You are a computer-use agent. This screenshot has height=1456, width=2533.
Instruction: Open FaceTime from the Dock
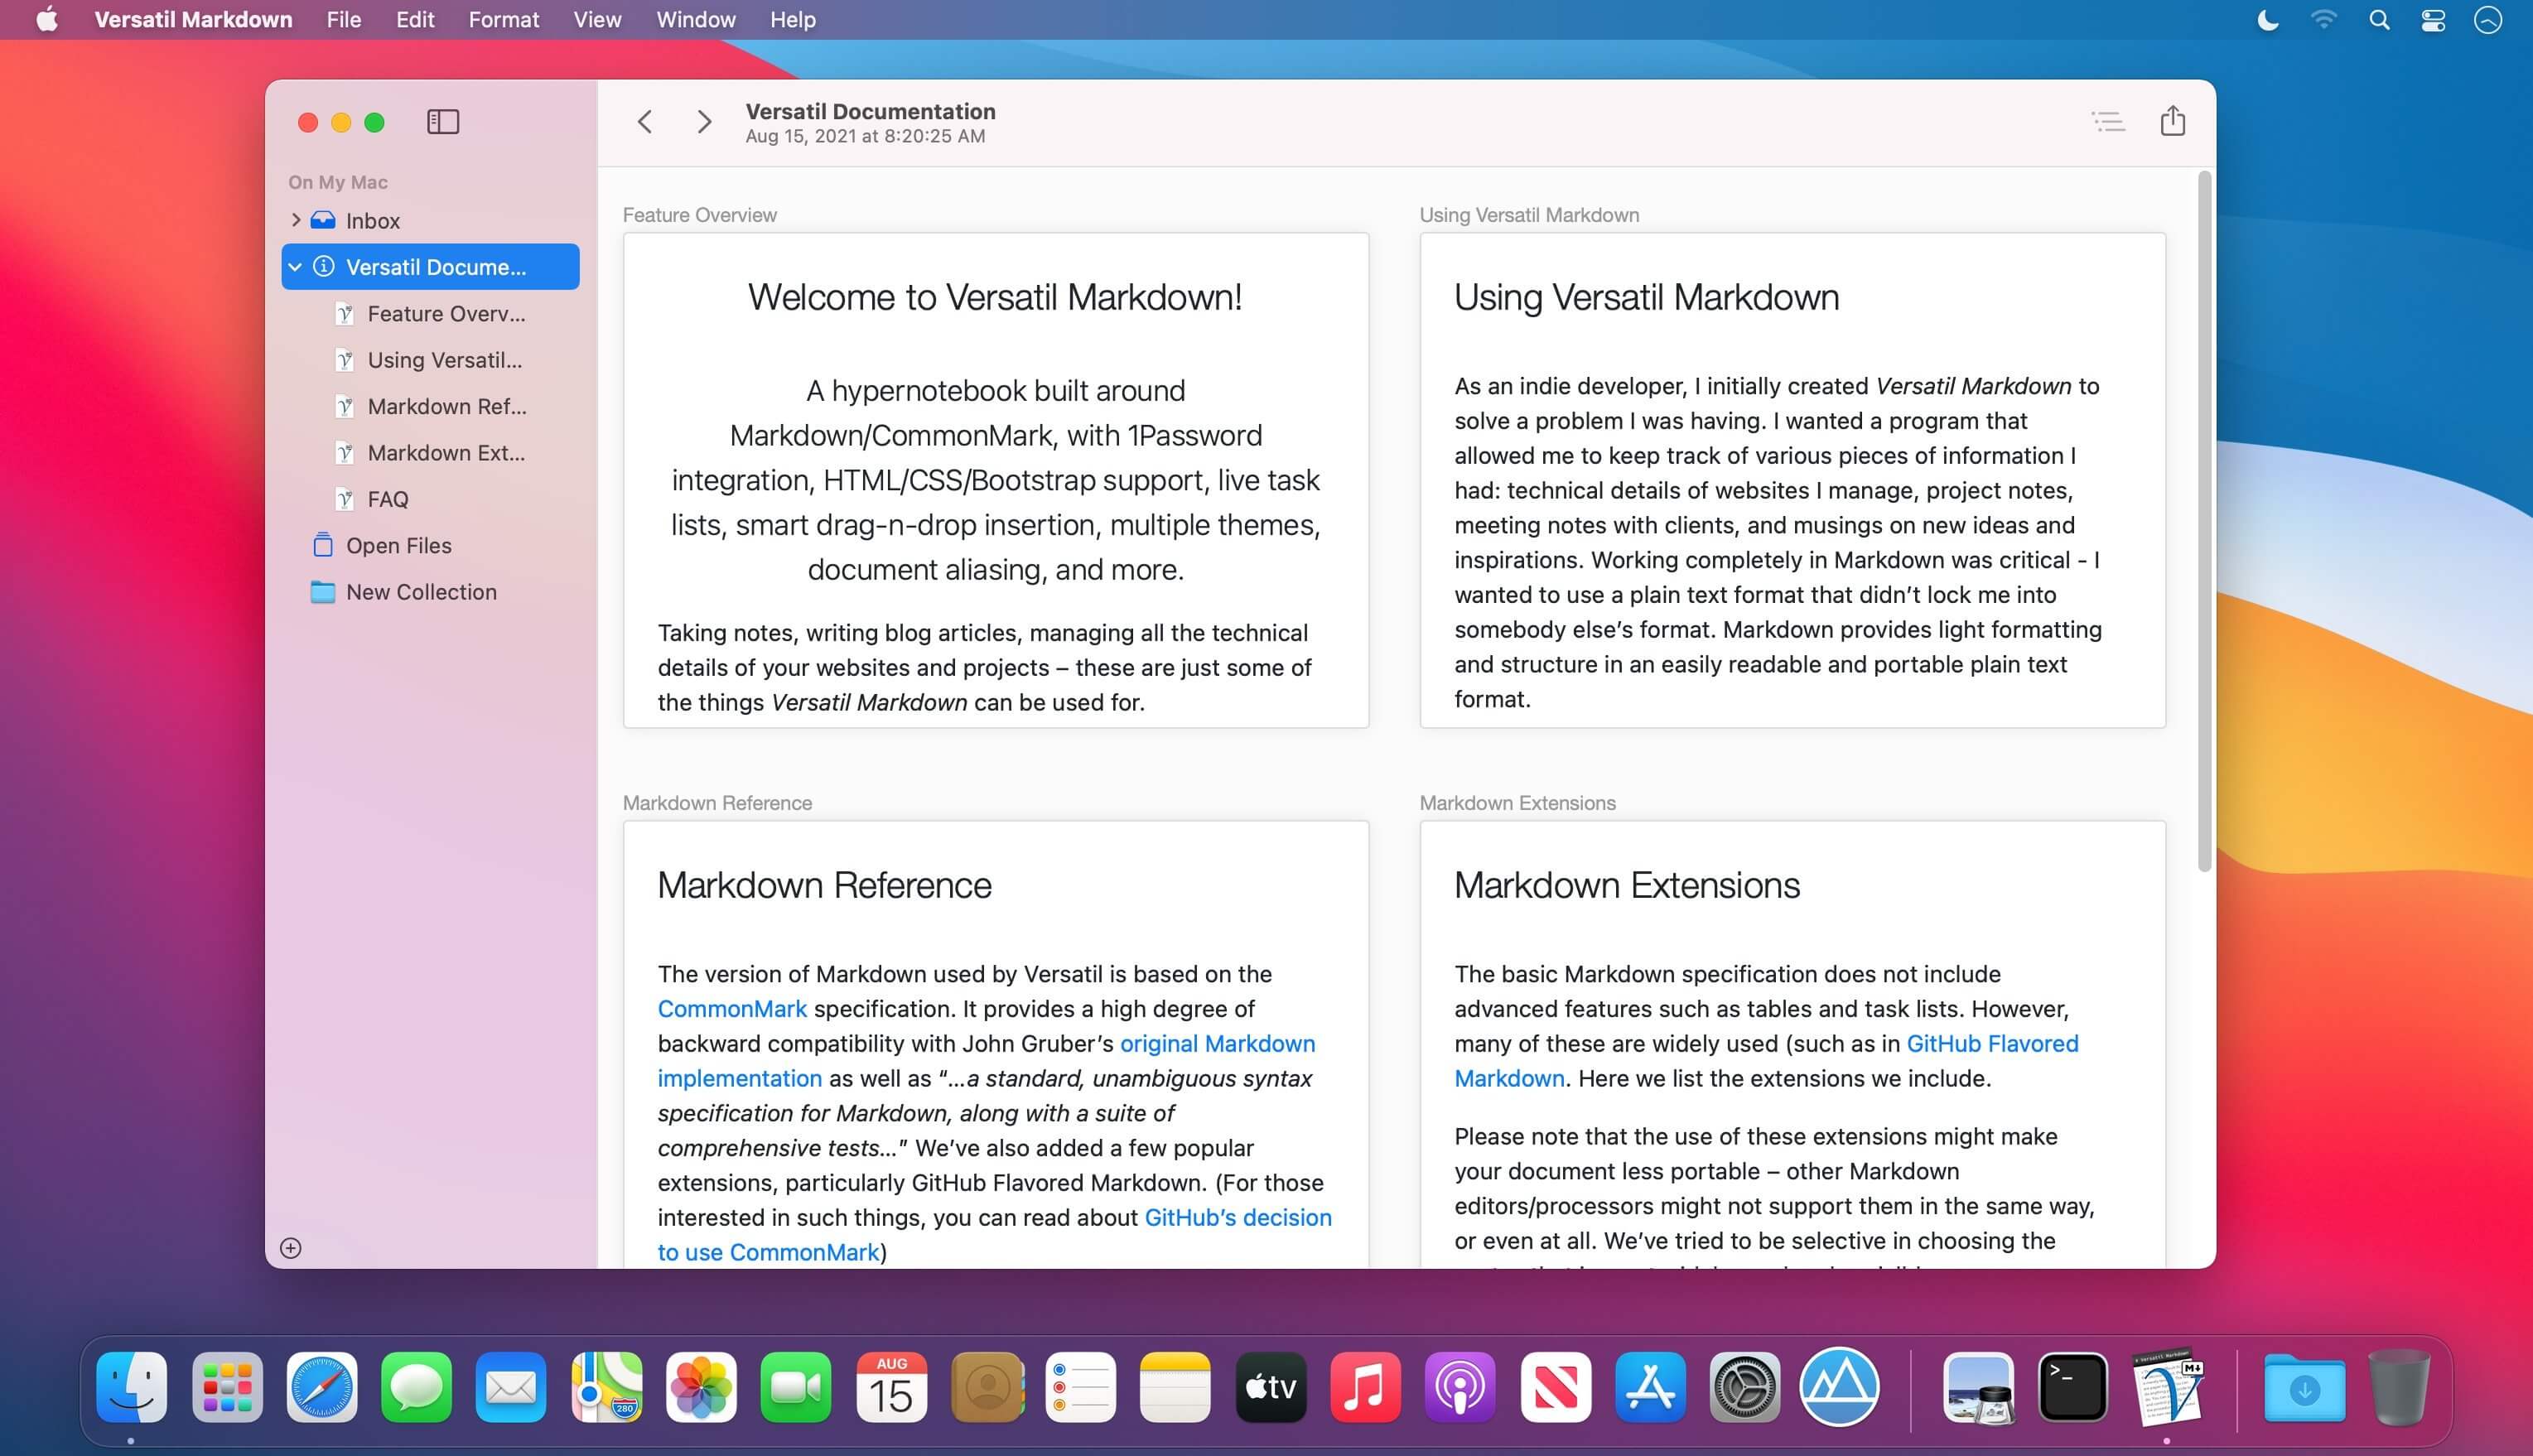tap(796, 1387)
